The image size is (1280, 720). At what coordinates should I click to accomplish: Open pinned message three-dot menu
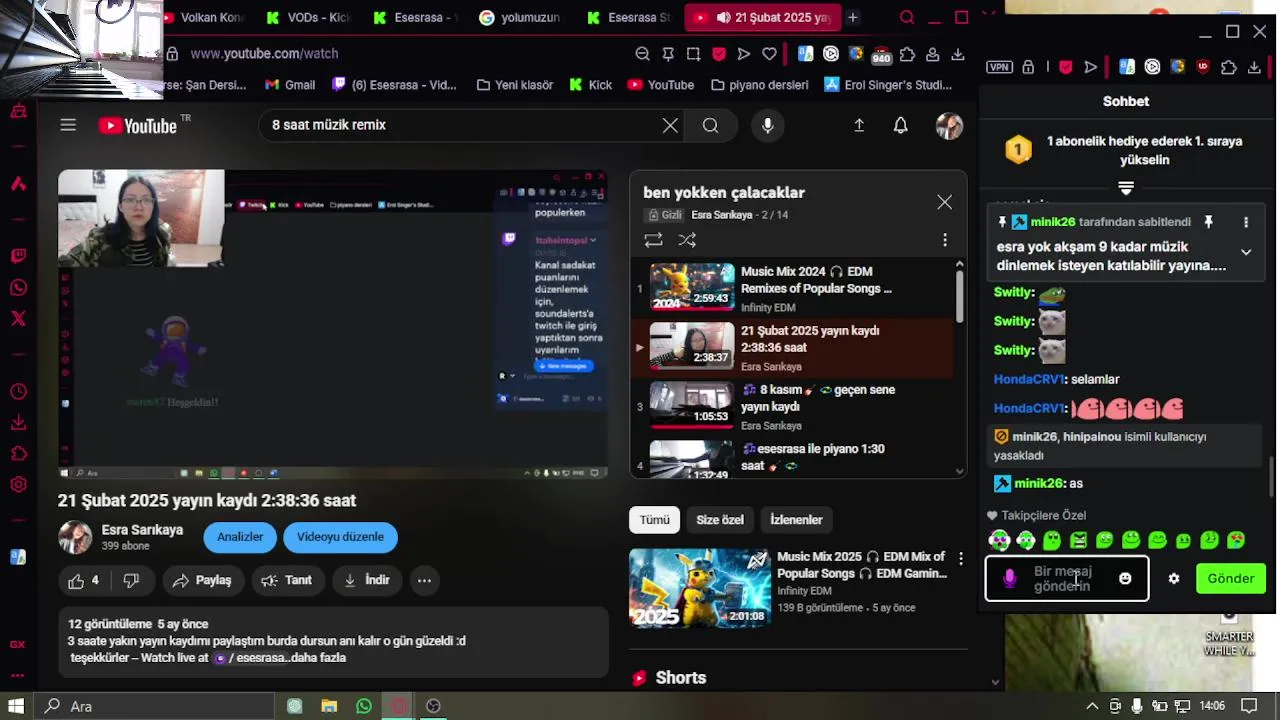tap(1246, 222)
